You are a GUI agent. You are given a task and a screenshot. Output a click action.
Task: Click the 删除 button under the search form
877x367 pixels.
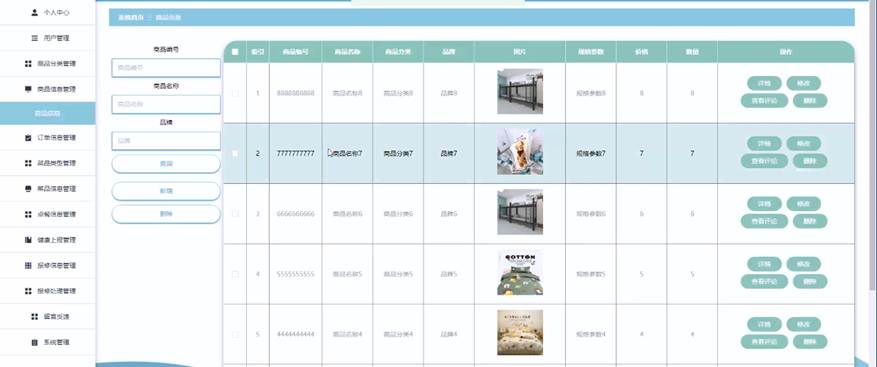point(166,214)
